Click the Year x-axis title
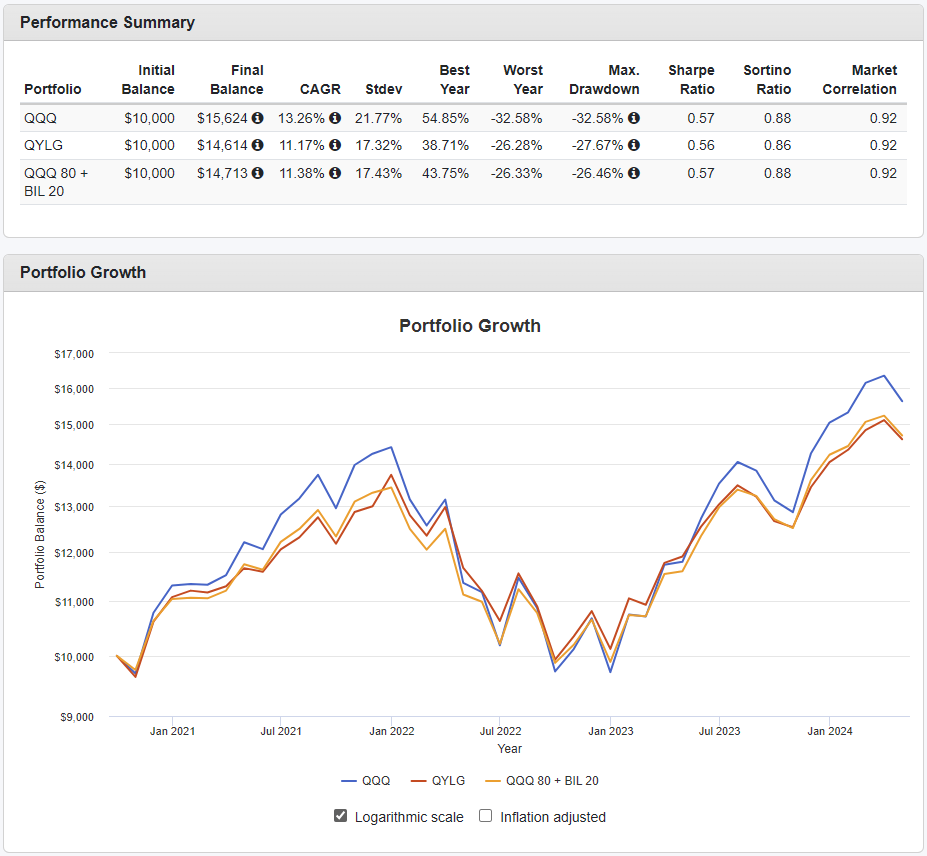This screenshot has width=927, height=856. (x=510, y=749)
